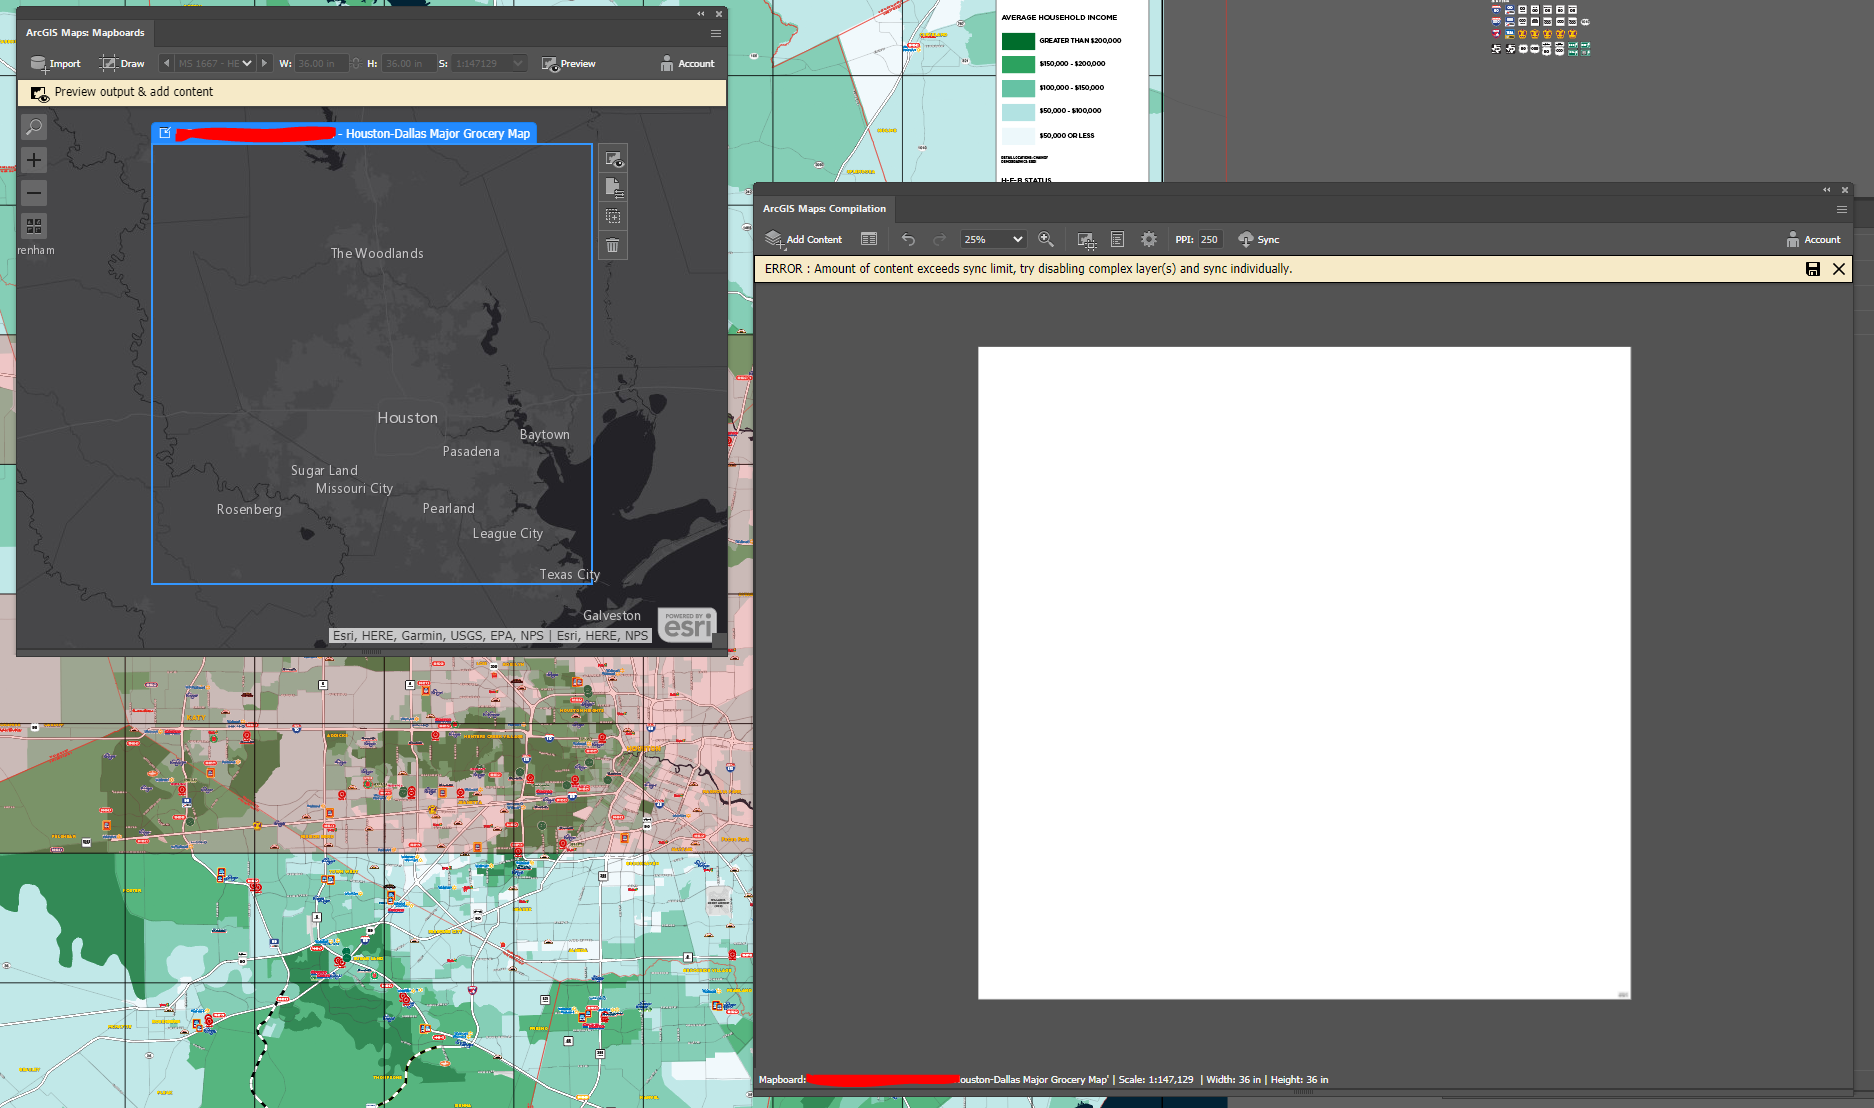
Task: Open the map search magnifier tool
Action: [34, 127]
